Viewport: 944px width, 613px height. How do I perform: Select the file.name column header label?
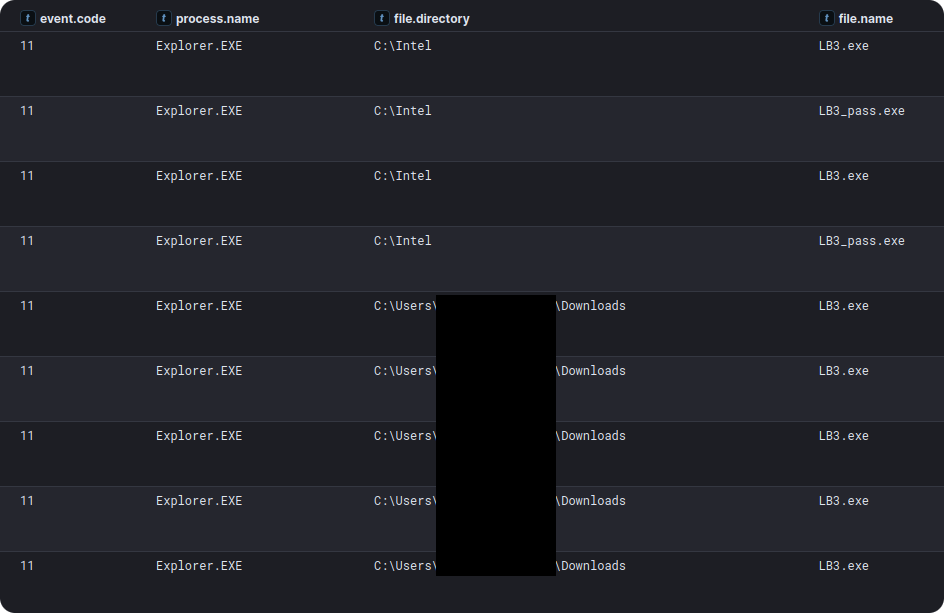coord(865,18)
